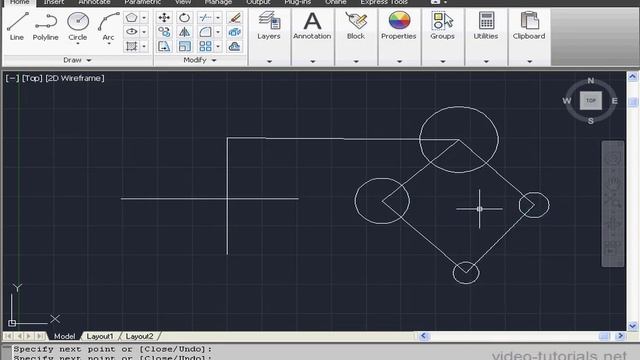
Task: Open the Groups panel button
Action: click(x=442, y=25)
